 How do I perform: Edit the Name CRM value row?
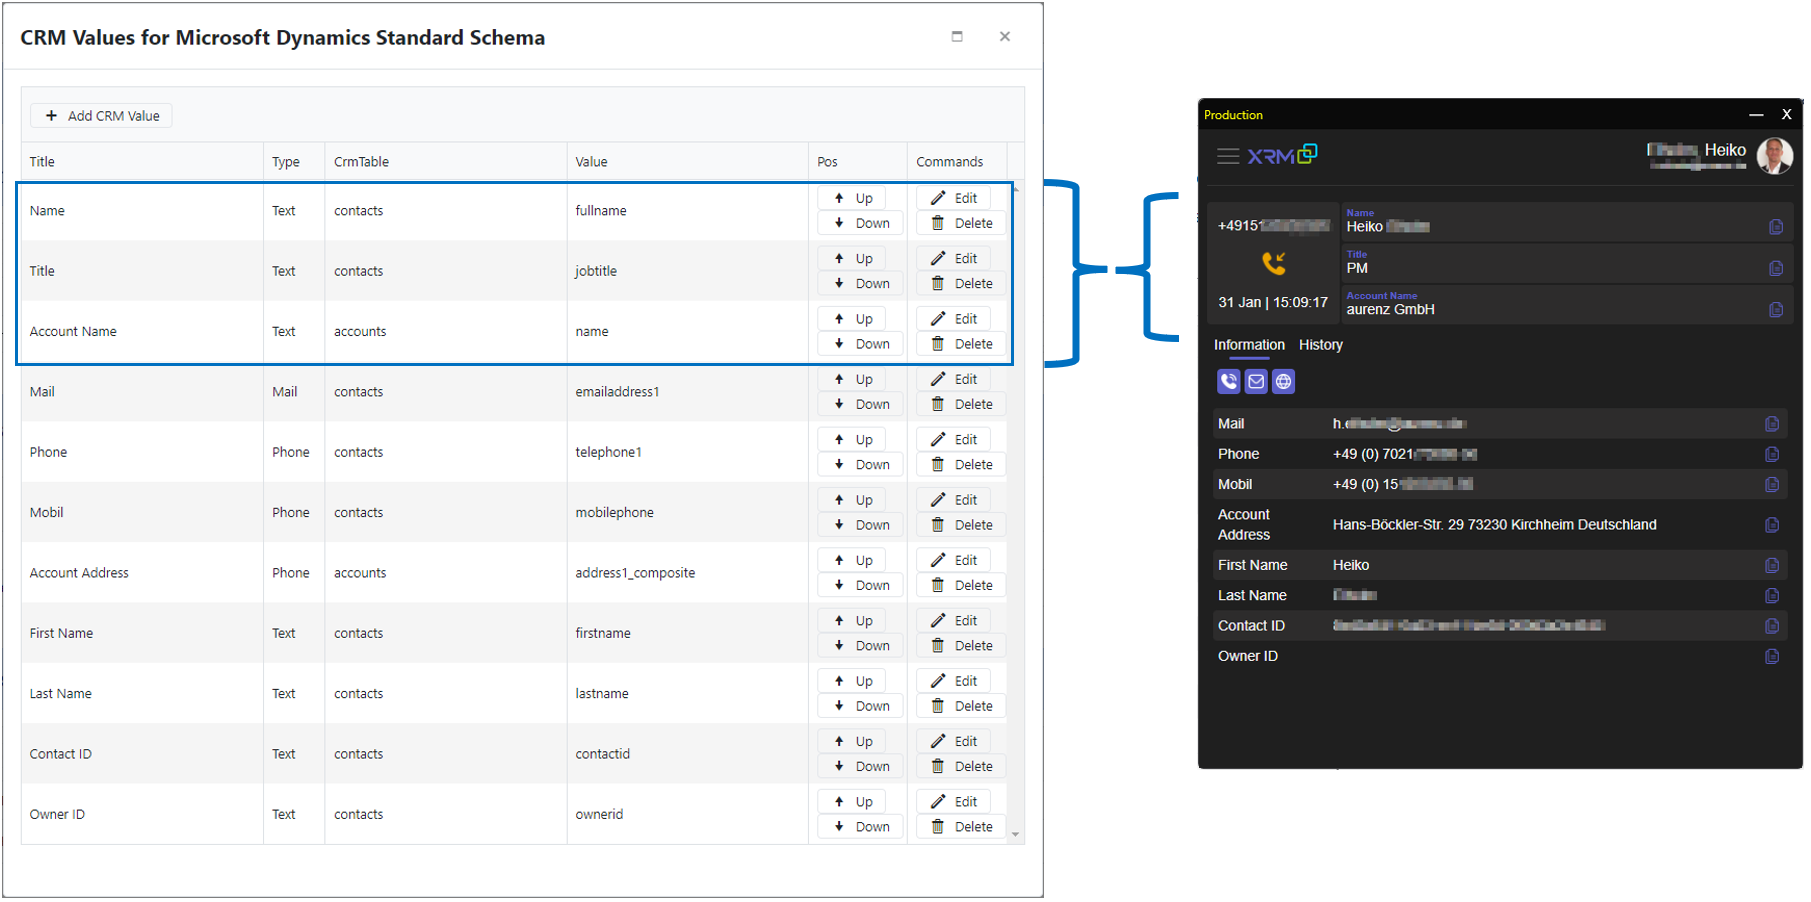point(954,198)
